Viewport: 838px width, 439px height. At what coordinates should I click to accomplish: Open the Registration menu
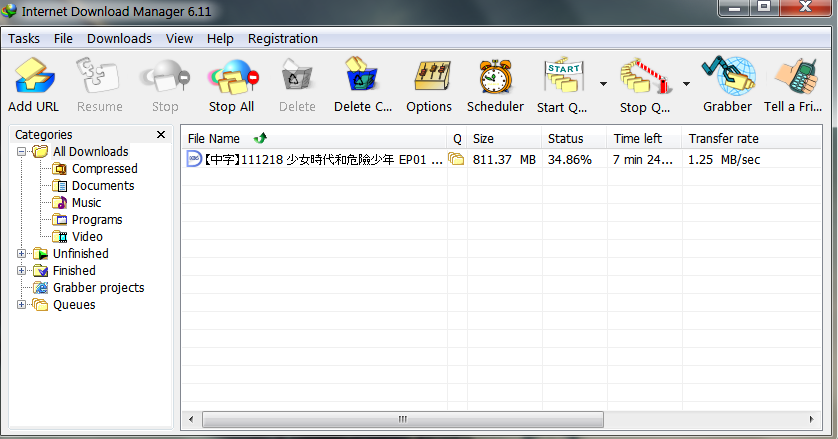283,38
